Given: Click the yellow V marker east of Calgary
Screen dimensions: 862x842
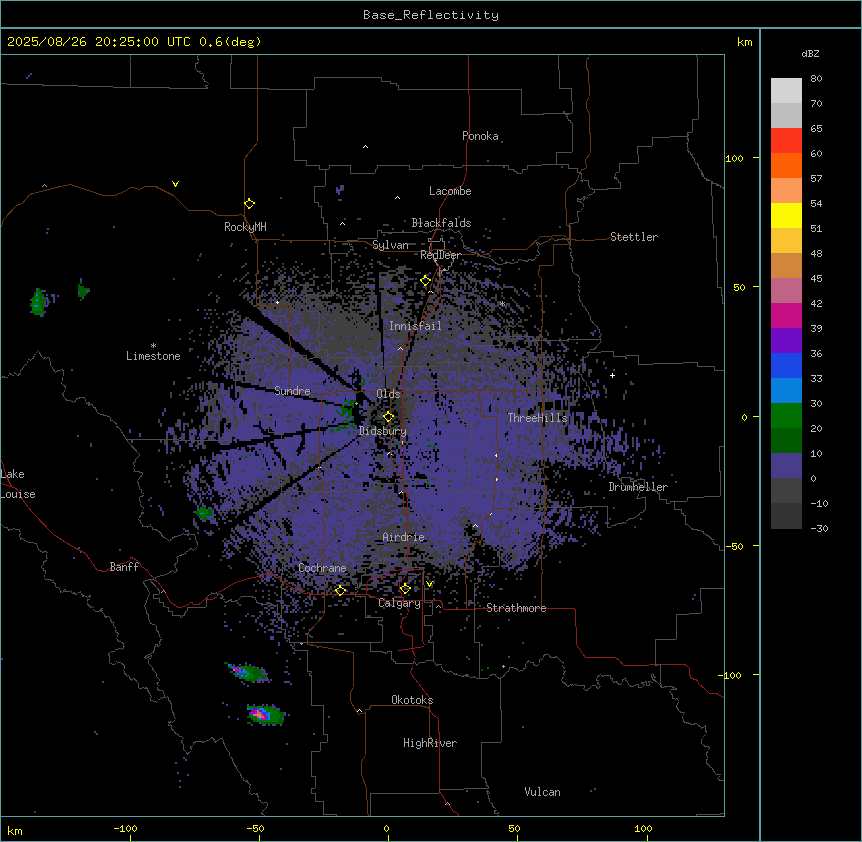Looking at the screenshot, I should 429,584.
